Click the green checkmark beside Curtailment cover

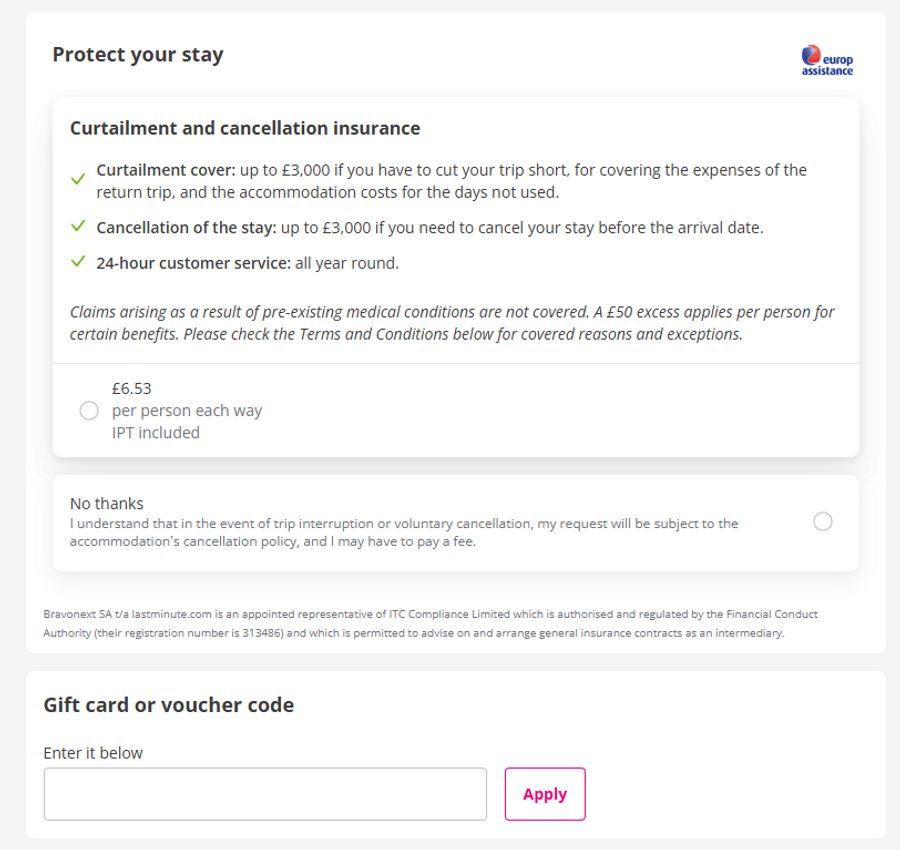[x=78, y=180]
